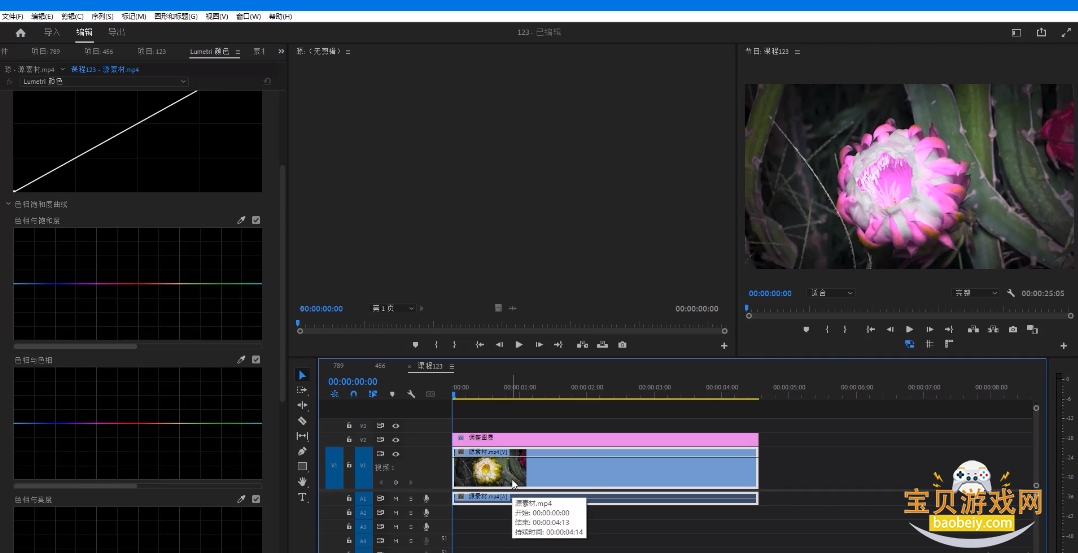Toggle lock on V2 track
Image resolution: width=1078 pixels, height=553 pixels.
pos(349,440)
